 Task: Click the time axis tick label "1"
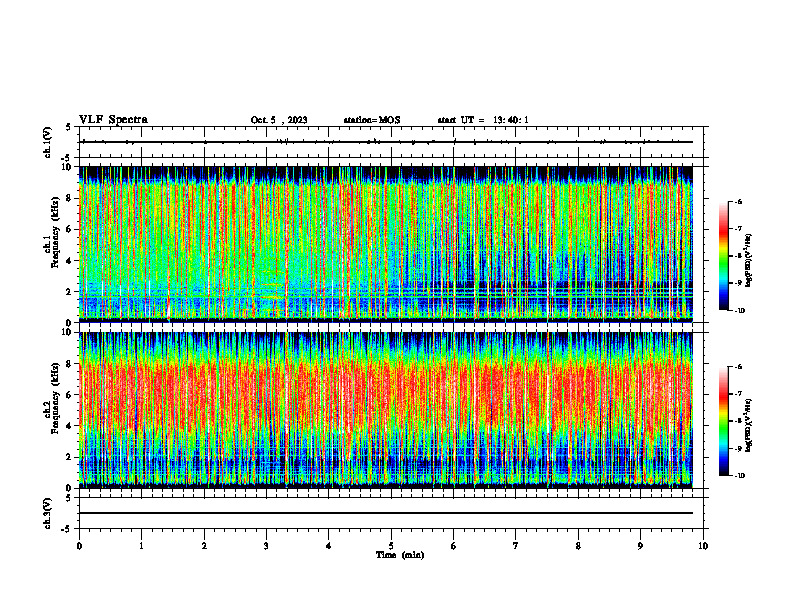[x=141, y=546]
